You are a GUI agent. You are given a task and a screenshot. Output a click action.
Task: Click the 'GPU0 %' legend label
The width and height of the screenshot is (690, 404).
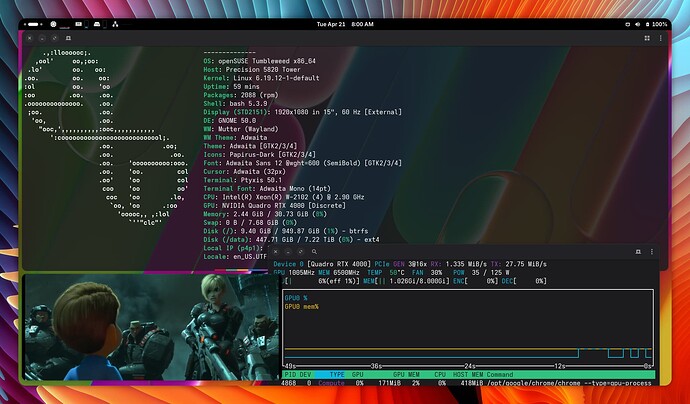pos(296,298)
